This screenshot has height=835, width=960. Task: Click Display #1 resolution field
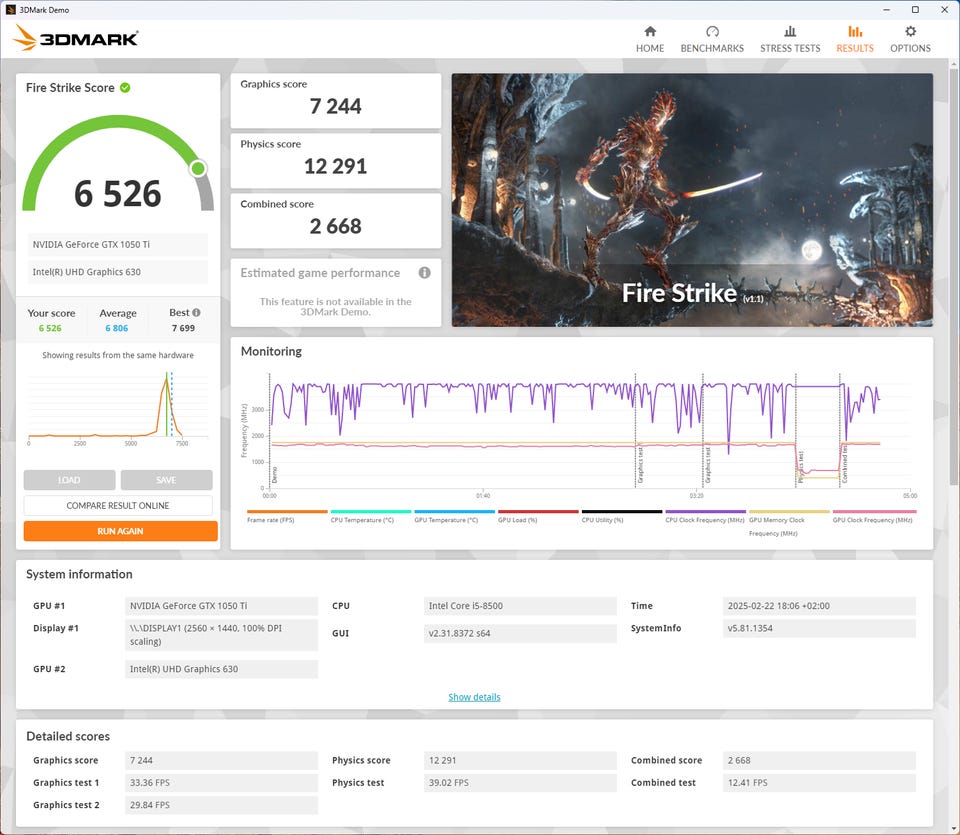(221, 635)
